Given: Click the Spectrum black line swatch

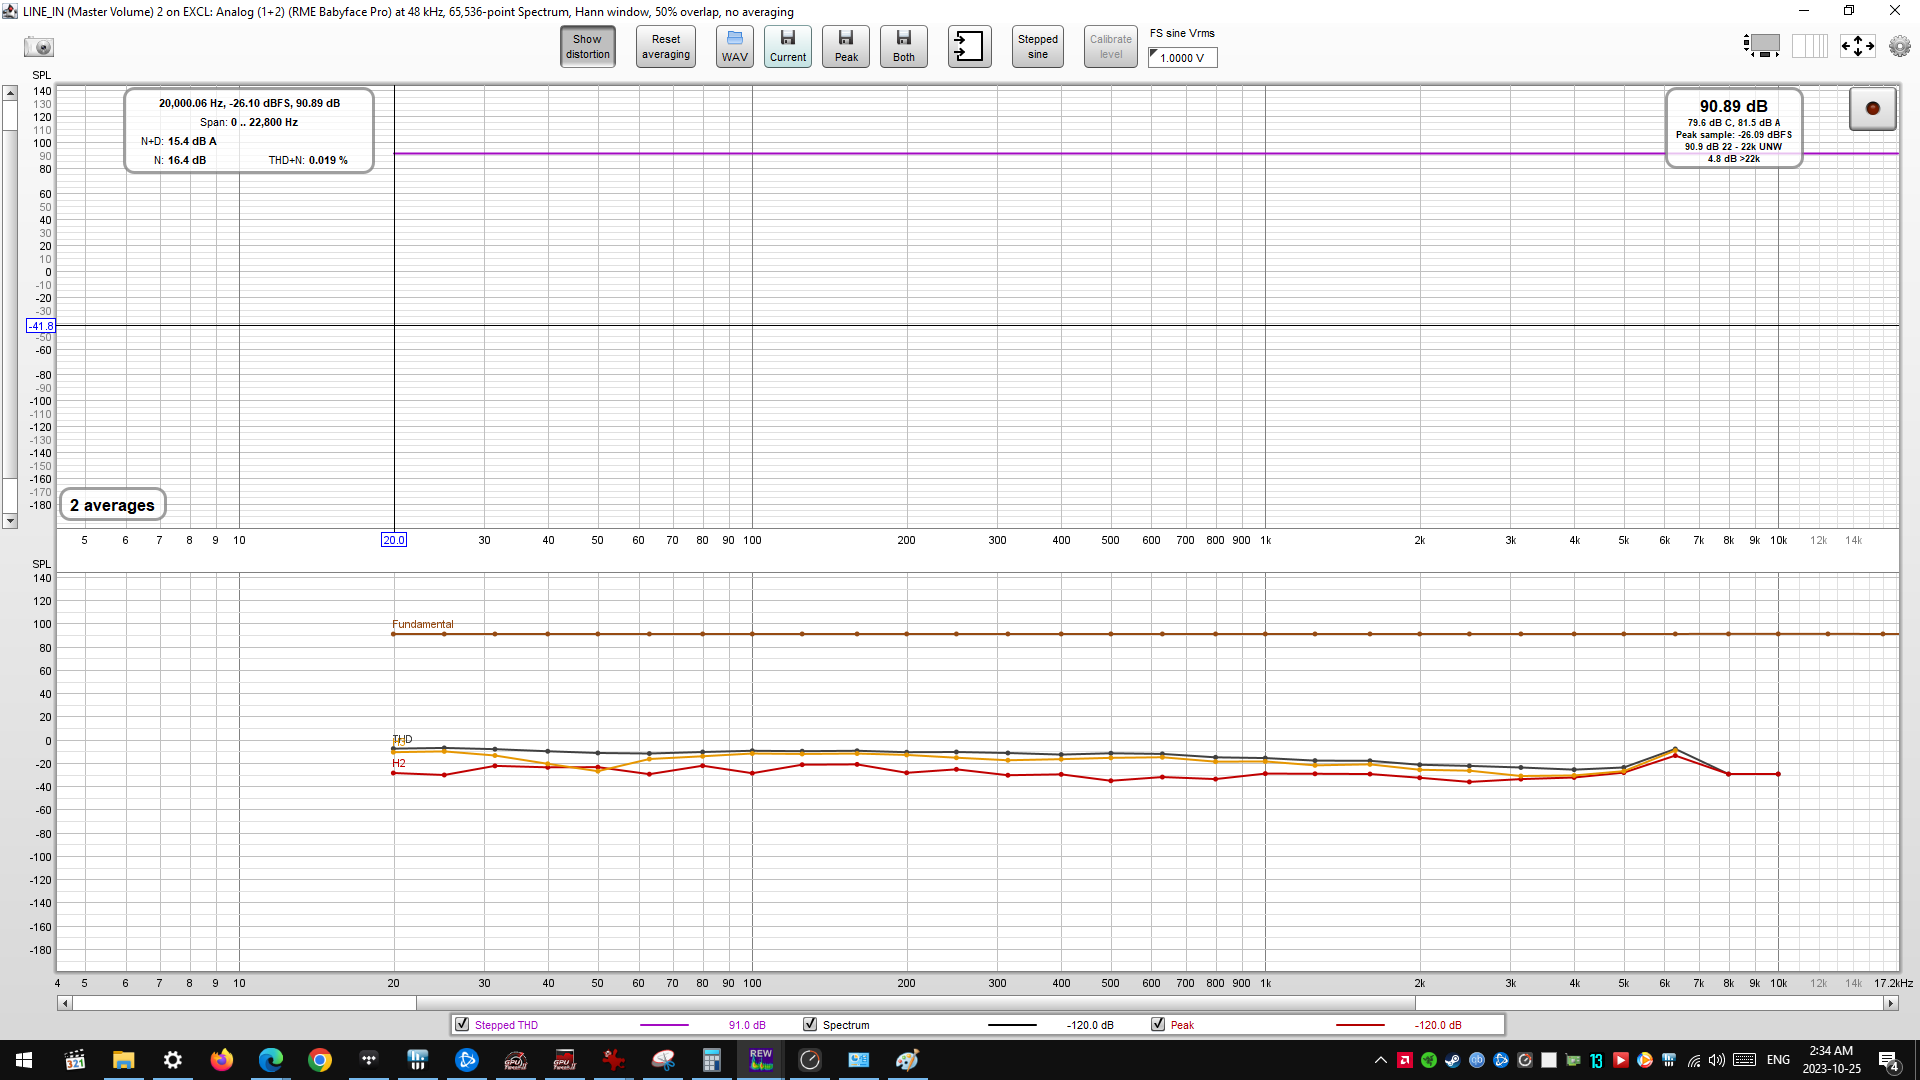Looking at the screenshot, I should coord(1012,1025).
